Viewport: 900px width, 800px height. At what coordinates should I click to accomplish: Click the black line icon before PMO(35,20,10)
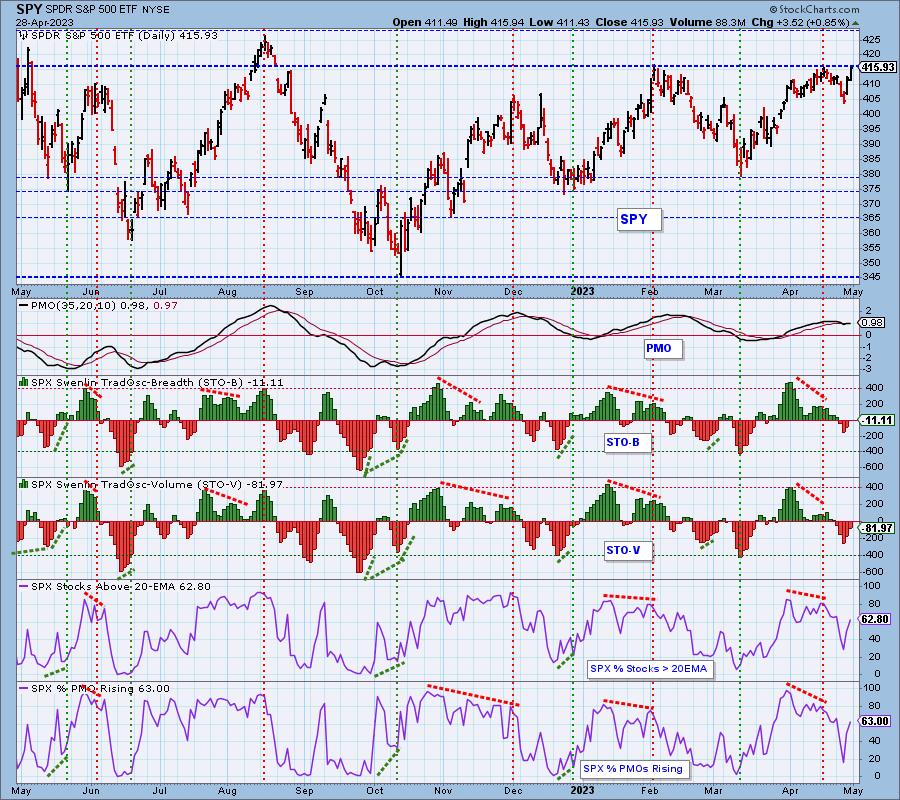coord(24,306)
